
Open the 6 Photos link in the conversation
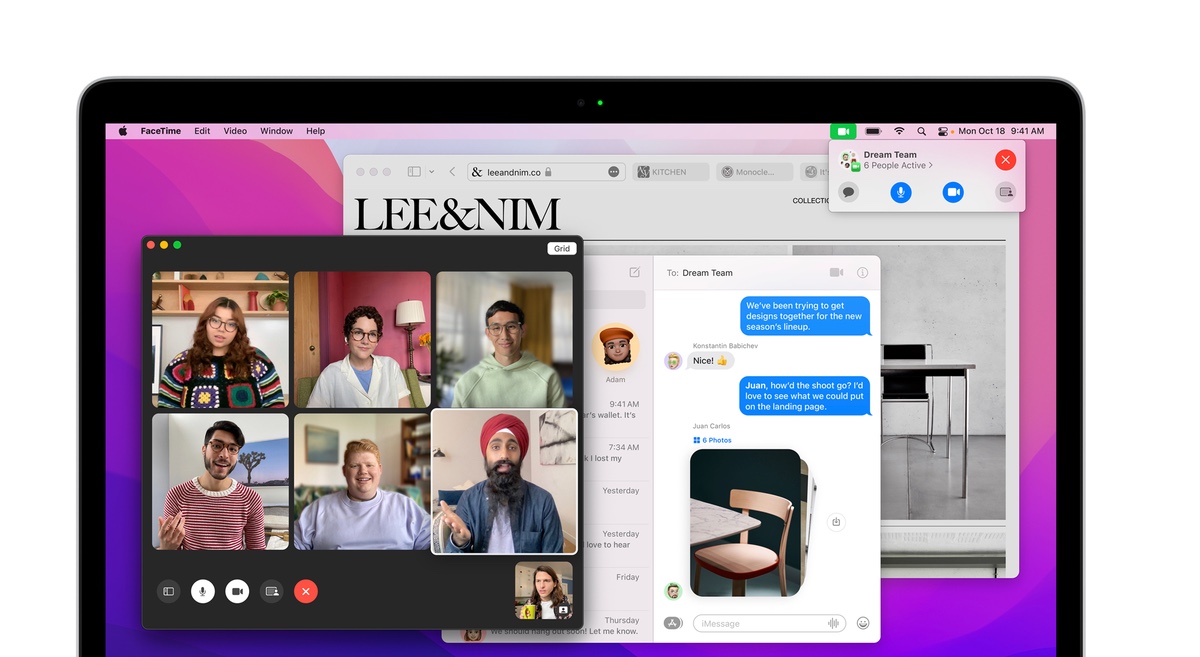(x=712, y=440)
